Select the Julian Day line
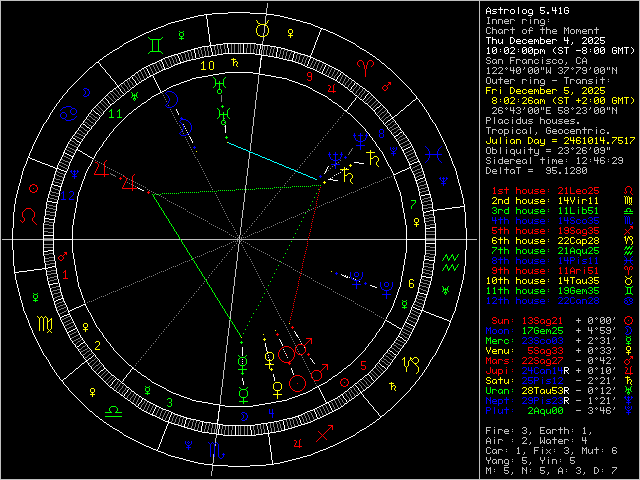Viewport: 640px width, 480px height. tap(553, 141)
